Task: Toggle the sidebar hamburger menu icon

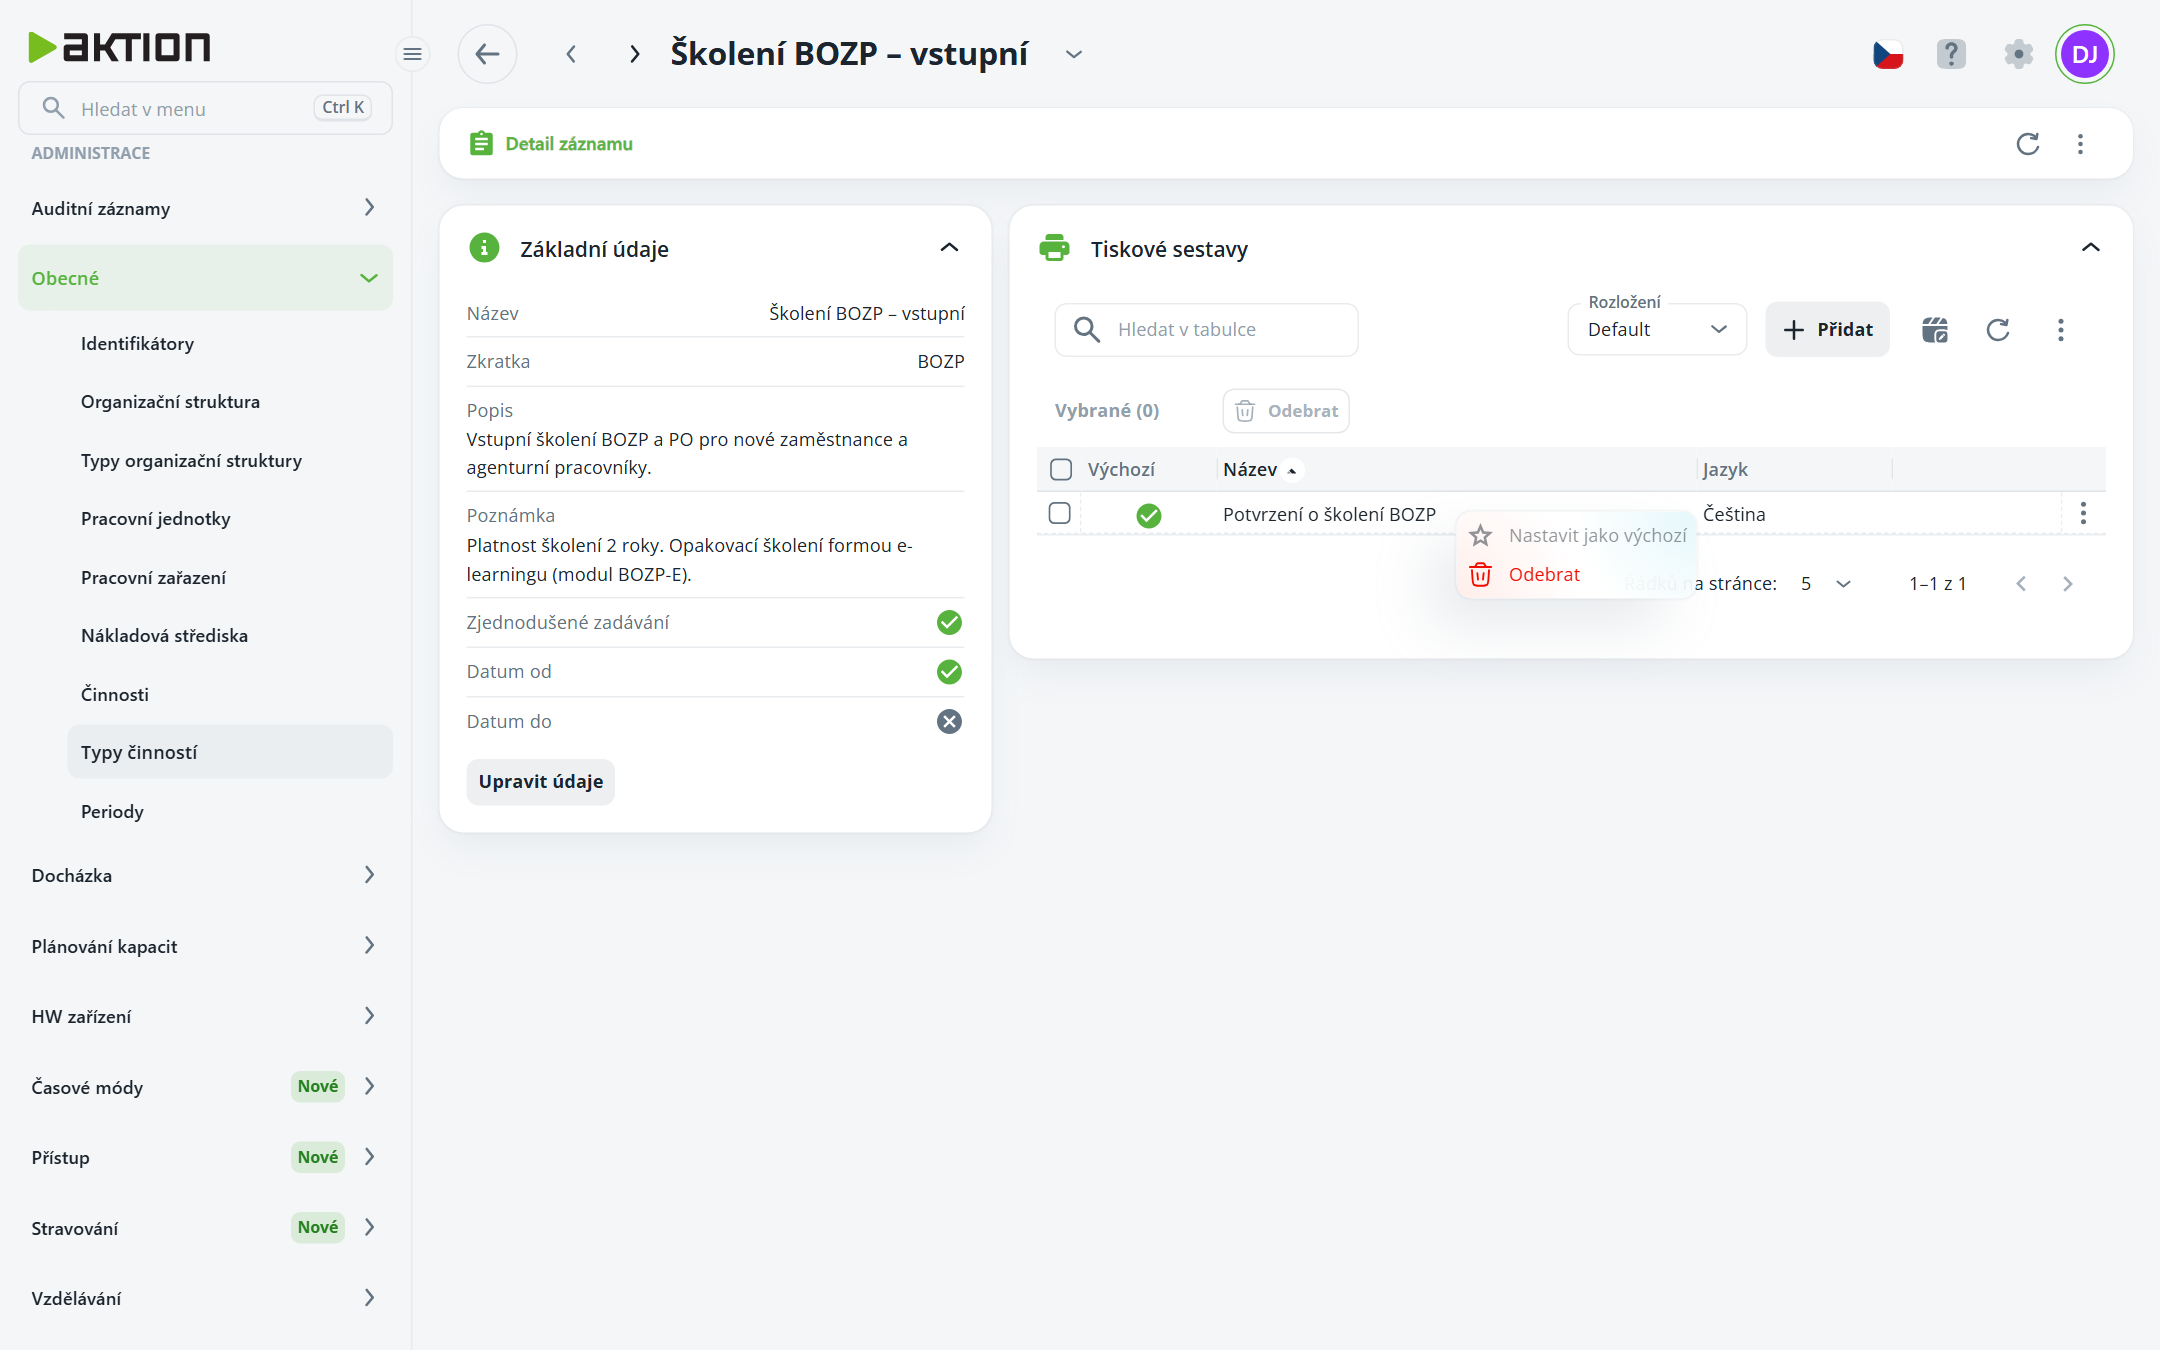Action: click(x=412, y=54)
